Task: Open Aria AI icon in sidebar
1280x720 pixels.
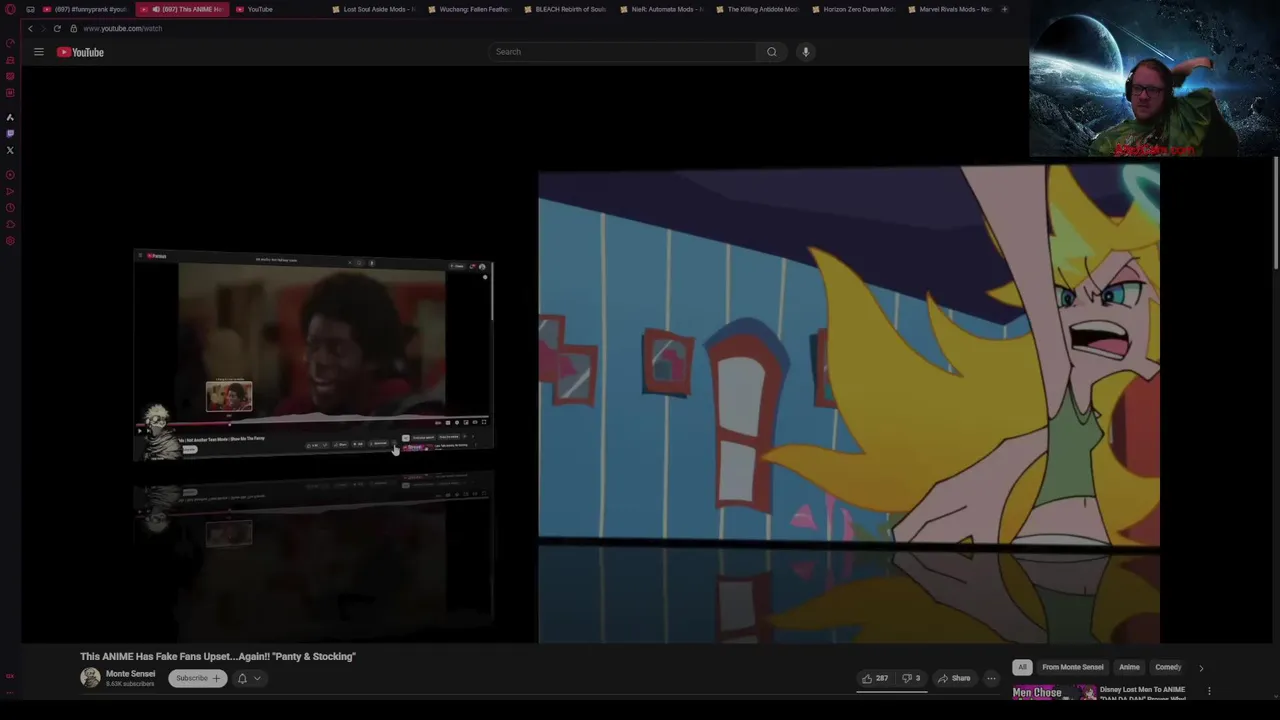Action: [10, 117]
